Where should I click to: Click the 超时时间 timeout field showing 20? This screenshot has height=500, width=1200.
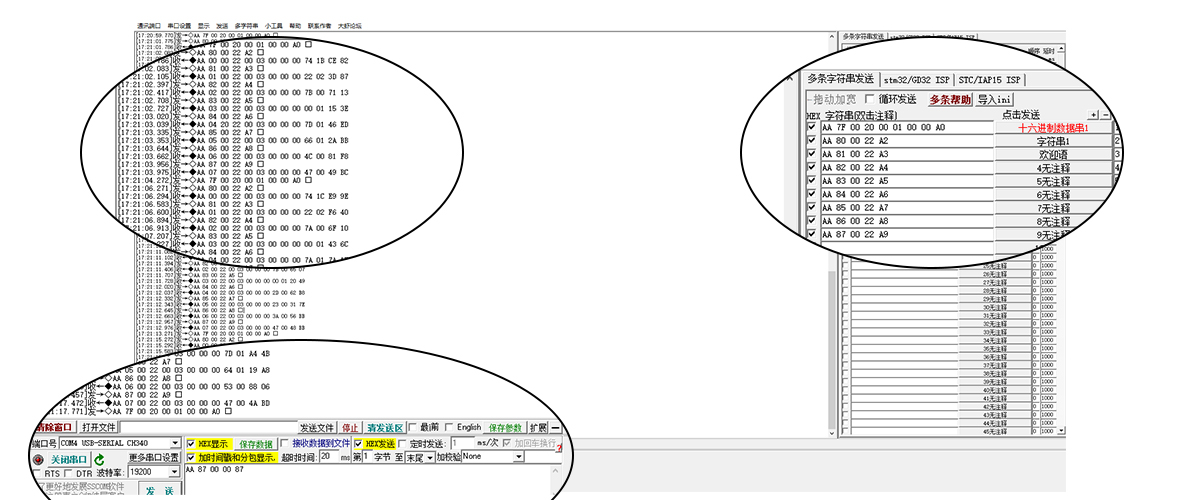(332, 457)
